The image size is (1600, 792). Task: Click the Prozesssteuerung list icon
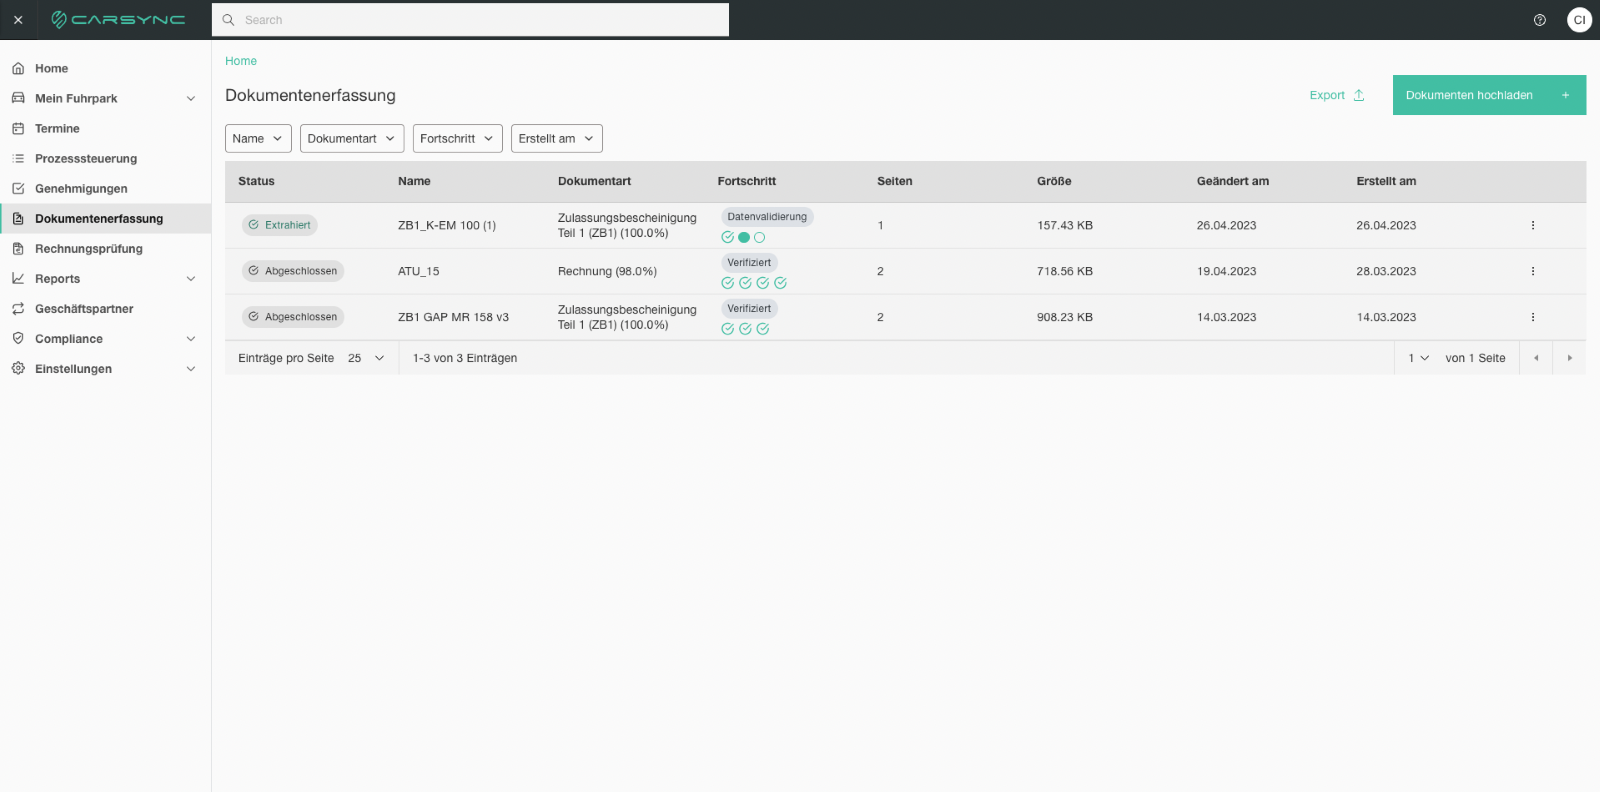[18, 159]
